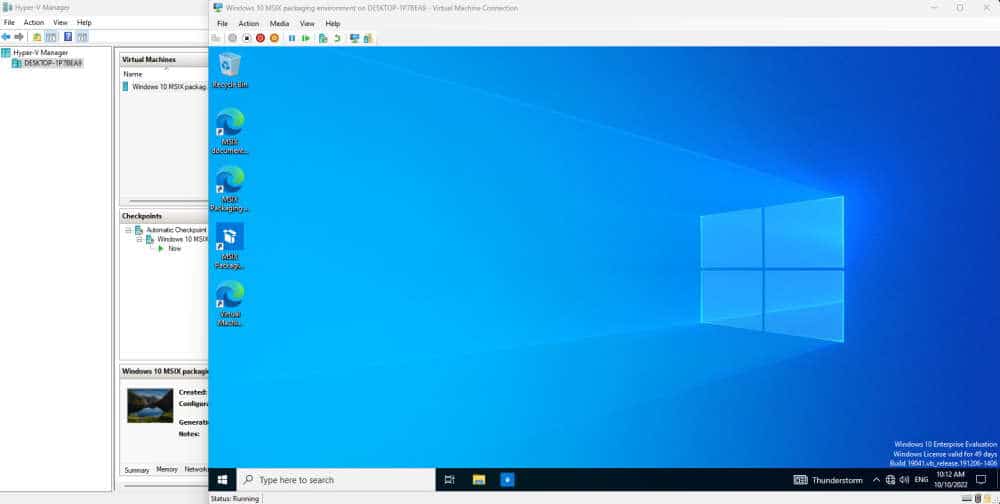Image resolution: width=1000 pixels, height=504 pixels.
Task: Click the Enhanced Session monitor toolbar icon
Action: [355, 38]
